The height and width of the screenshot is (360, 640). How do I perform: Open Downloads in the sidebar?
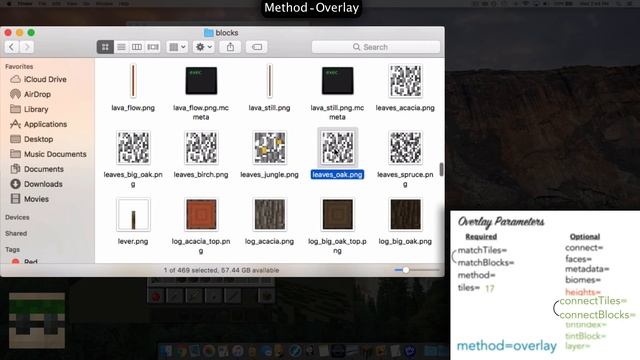(43, 184)
